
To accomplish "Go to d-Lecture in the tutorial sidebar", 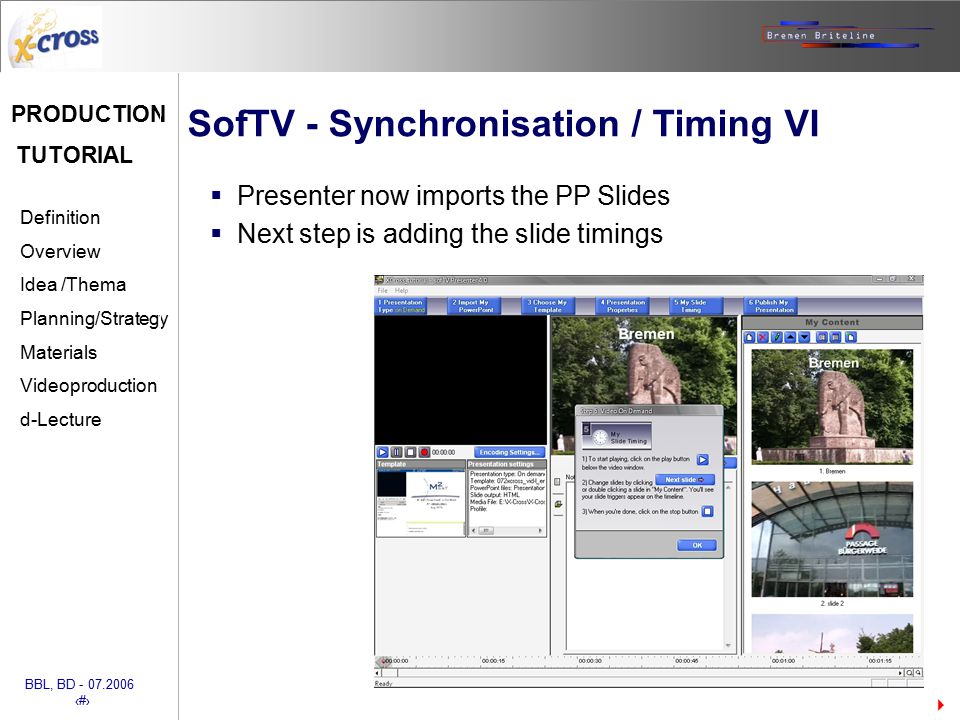I will tap(60, 419).
